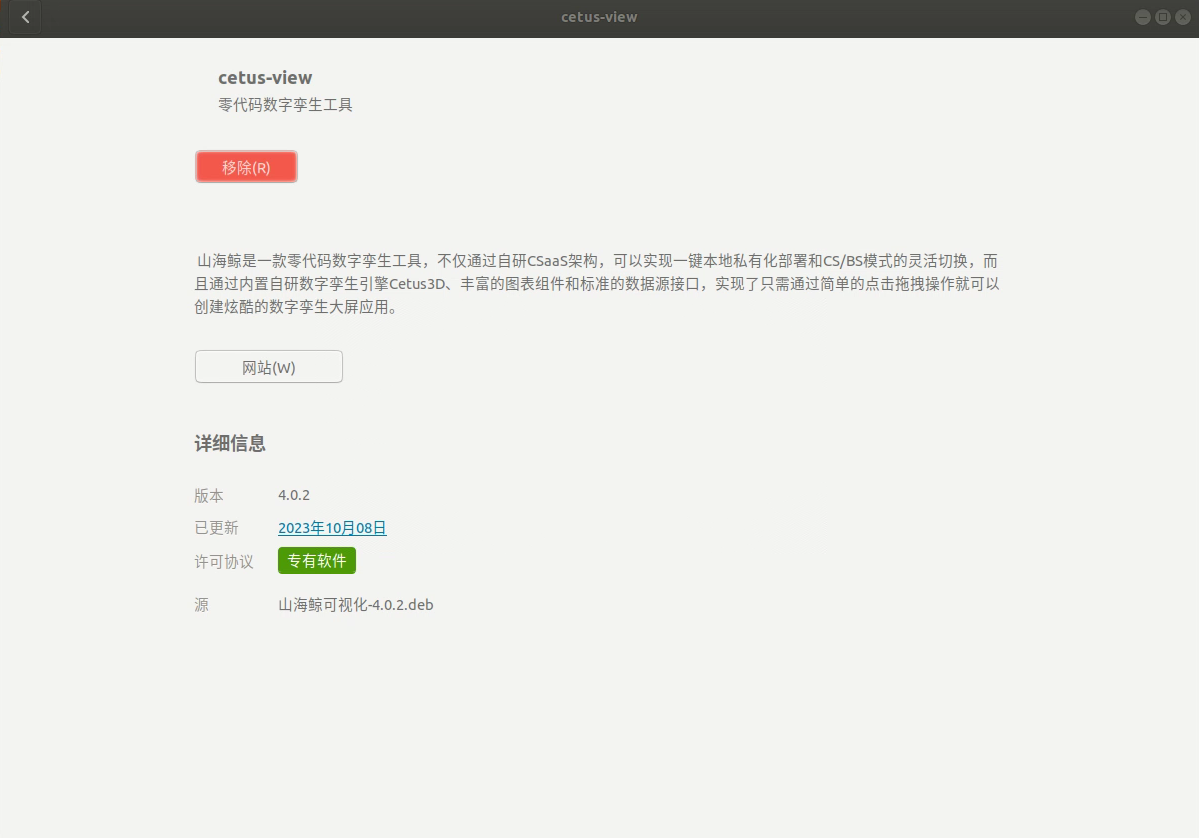Screen dimensions: 1199x838
Task: Click the description paragraph starting 山海鲸是一款
Action: coord(596,284)
